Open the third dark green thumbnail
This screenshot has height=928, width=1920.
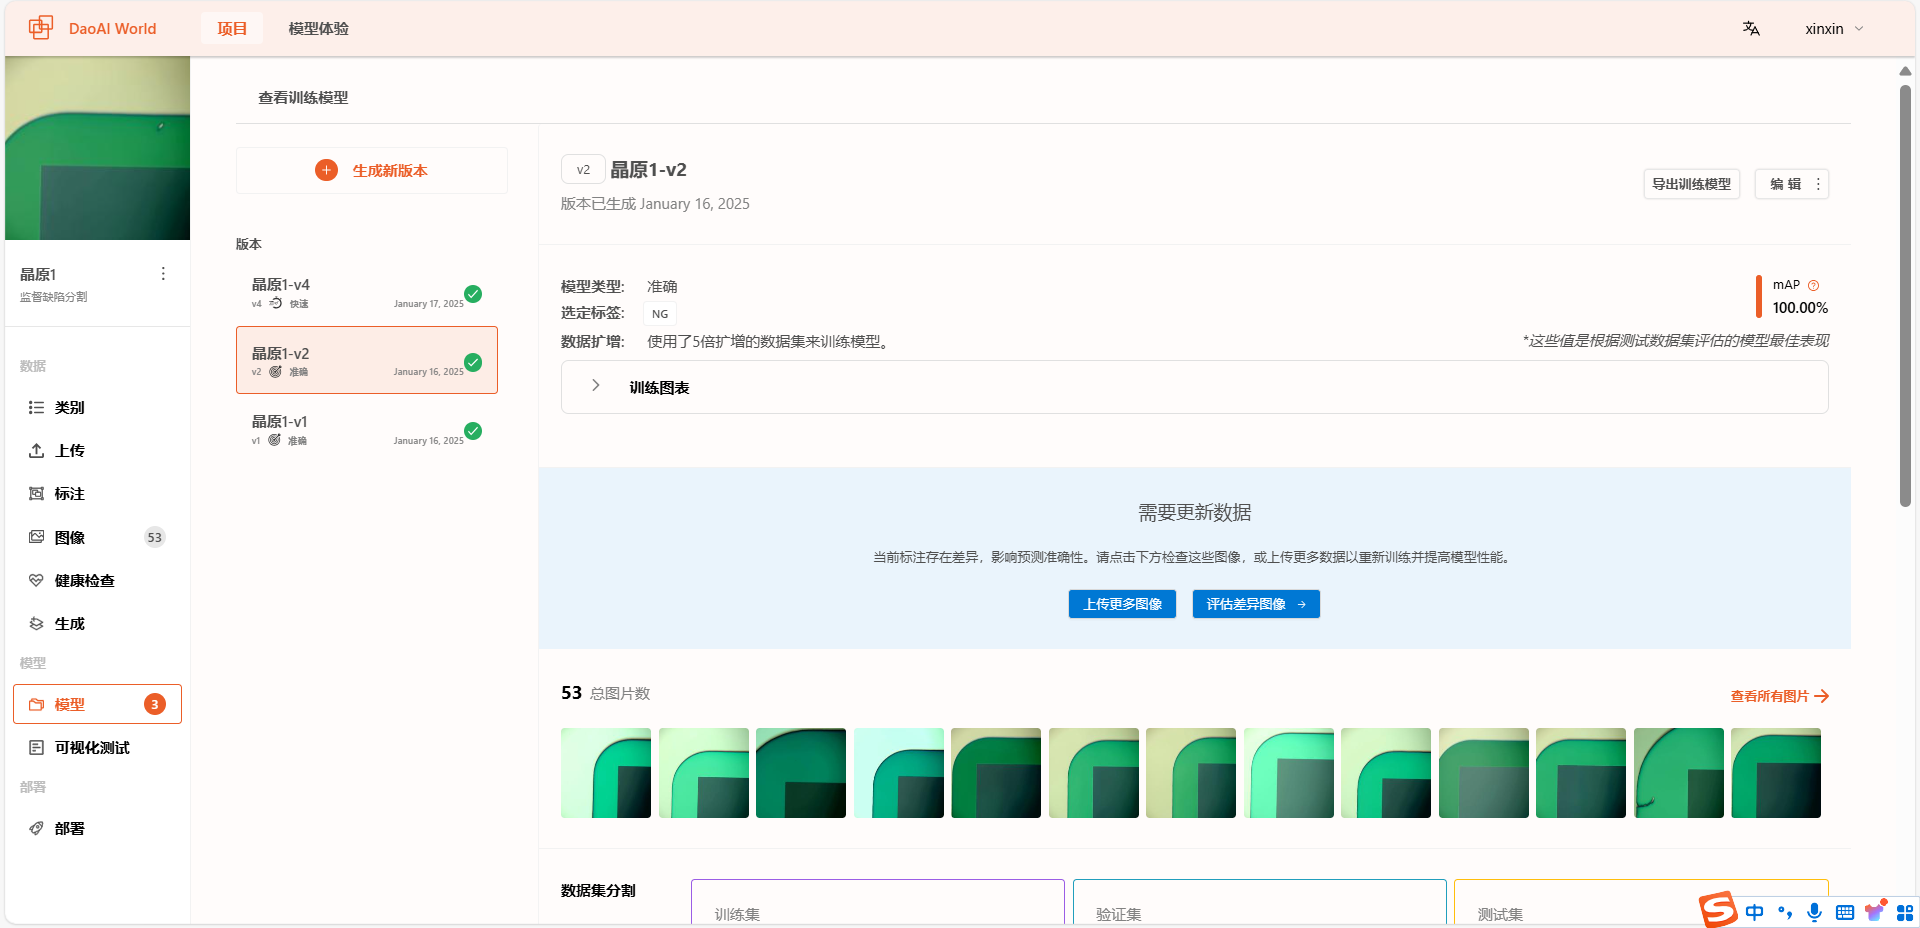pyautogui.click(x=801, y=773)
